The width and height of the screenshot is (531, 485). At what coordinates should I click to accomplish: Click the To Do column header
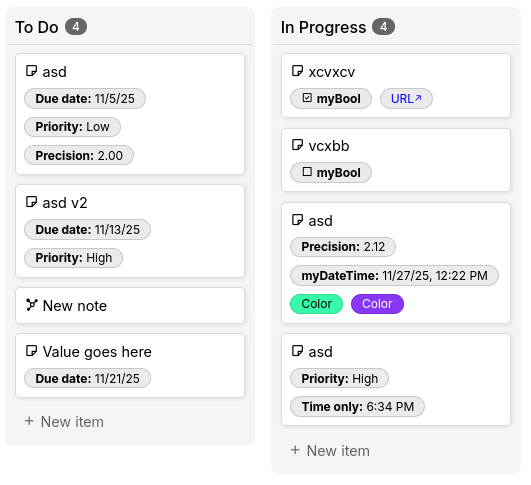[x=37, y=27]
